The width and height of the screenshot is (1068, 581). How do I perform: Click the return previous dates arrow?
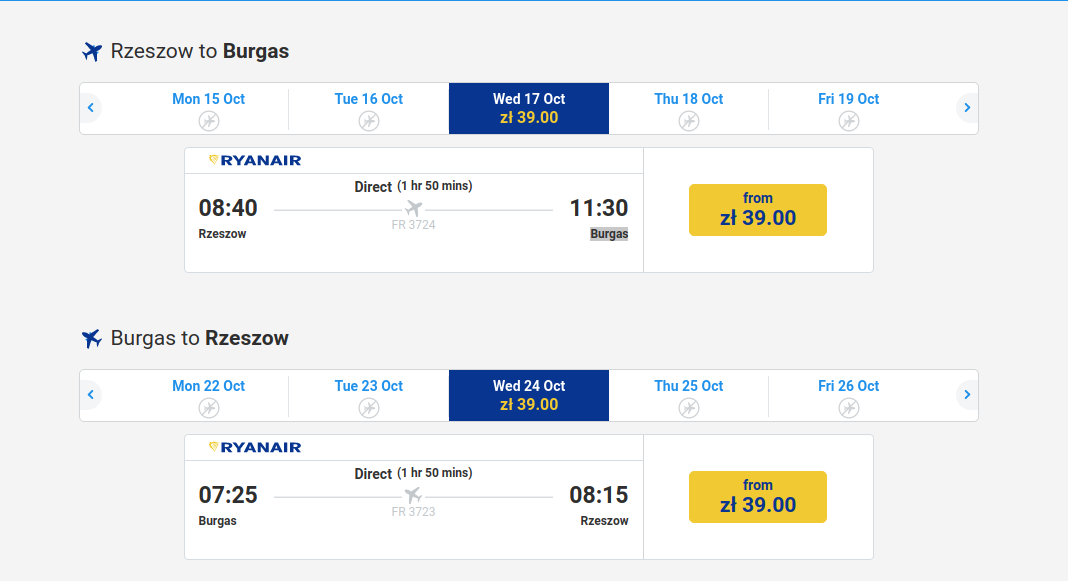(x=91, y=394)
